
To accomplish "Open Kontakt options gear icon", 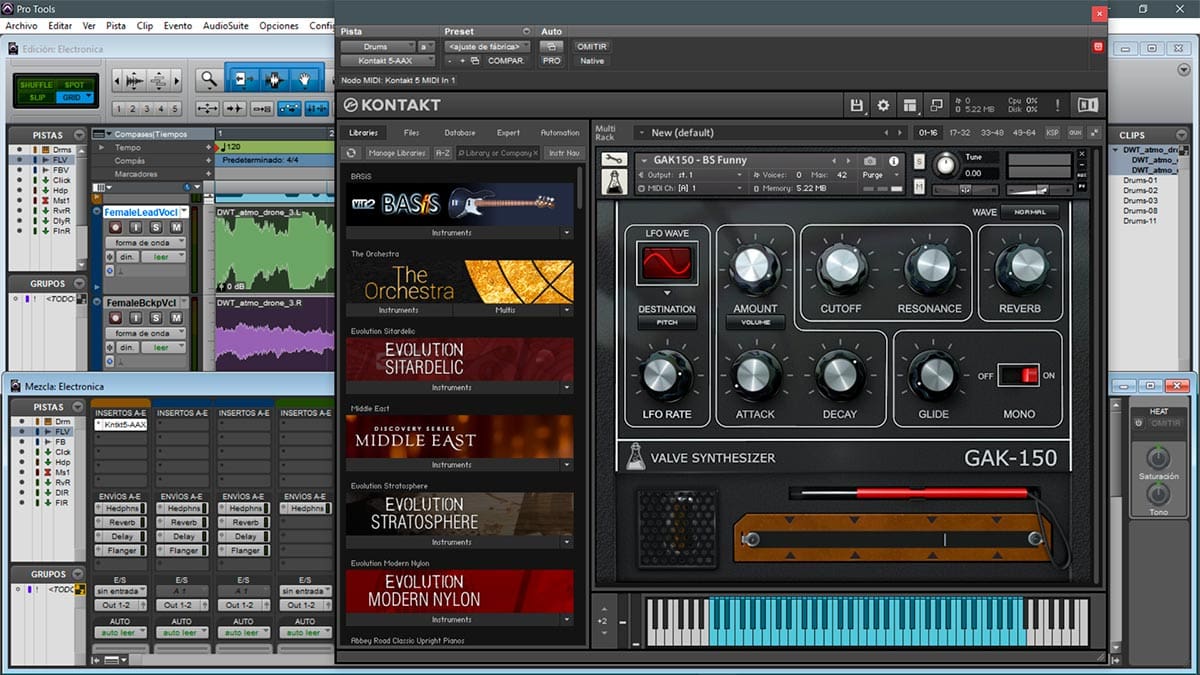I will (x=883, y=105).
